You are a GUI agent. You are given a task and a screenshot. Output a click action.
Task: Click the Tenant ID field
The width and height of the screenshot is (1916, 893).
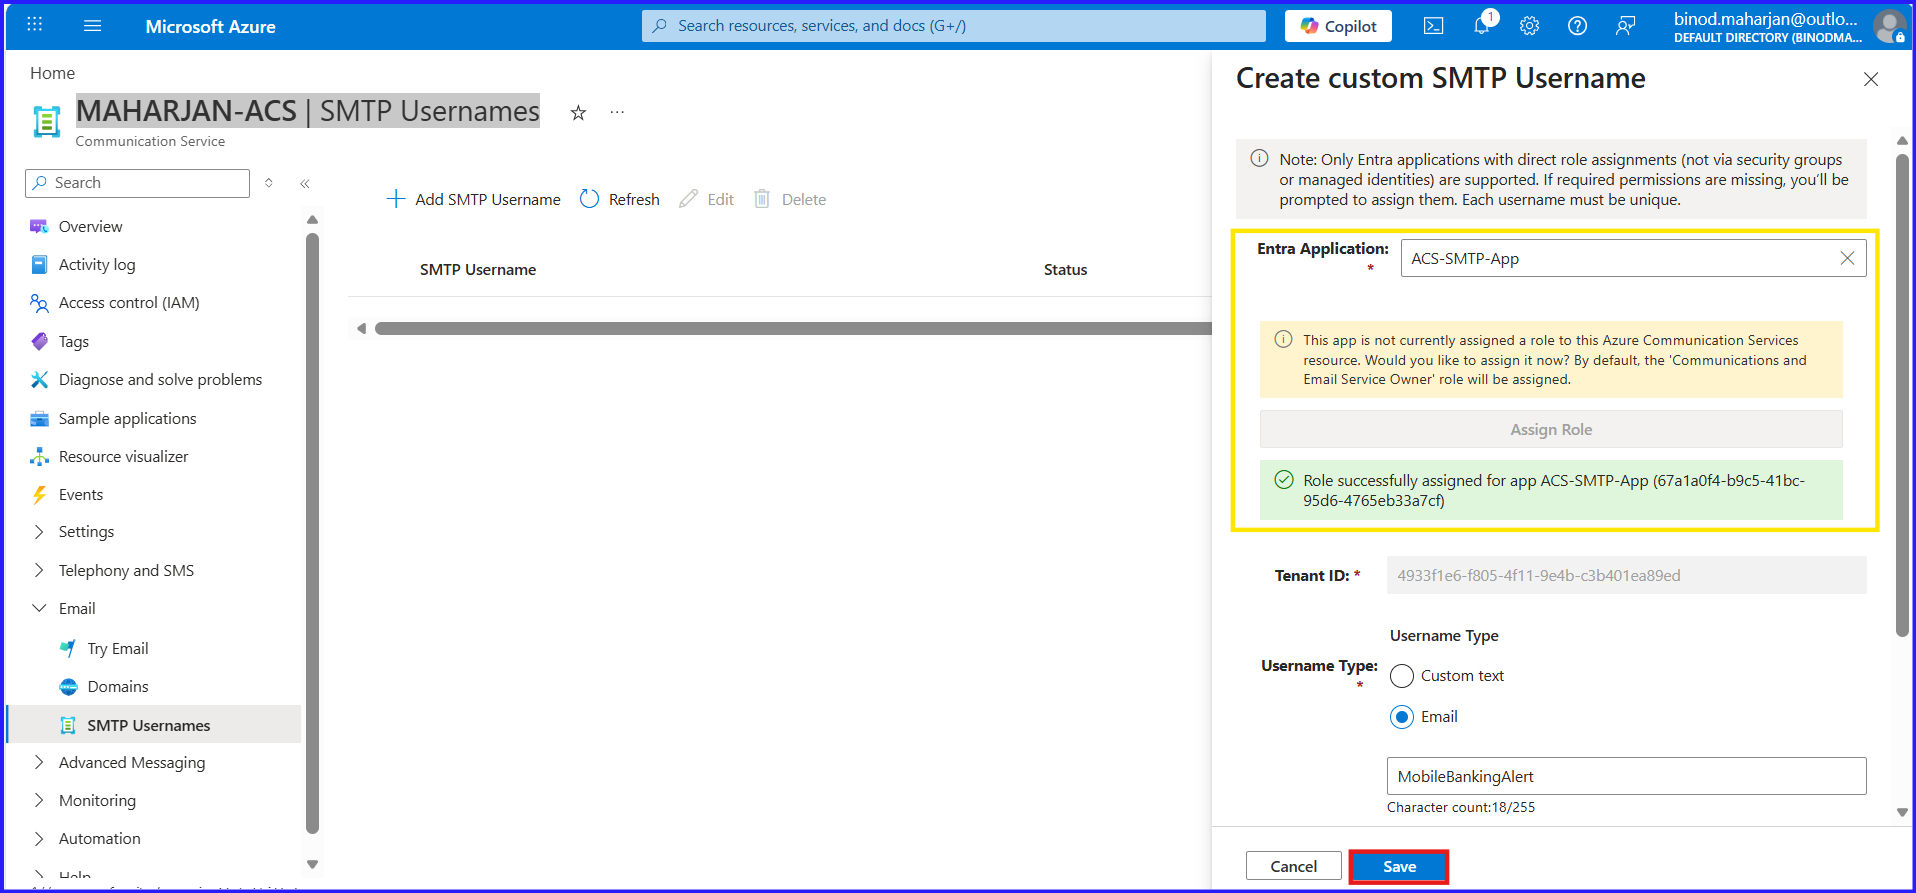coord(1626,575)
